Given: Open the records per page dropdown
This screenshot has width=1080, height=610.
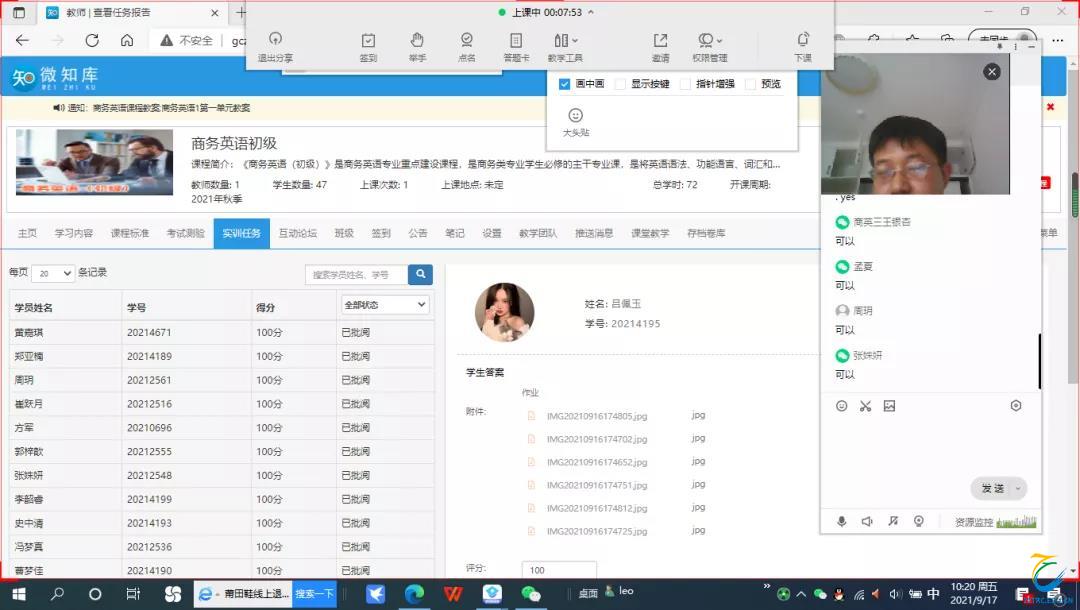Looking at the screenshot, I should [x=53, y=273].
